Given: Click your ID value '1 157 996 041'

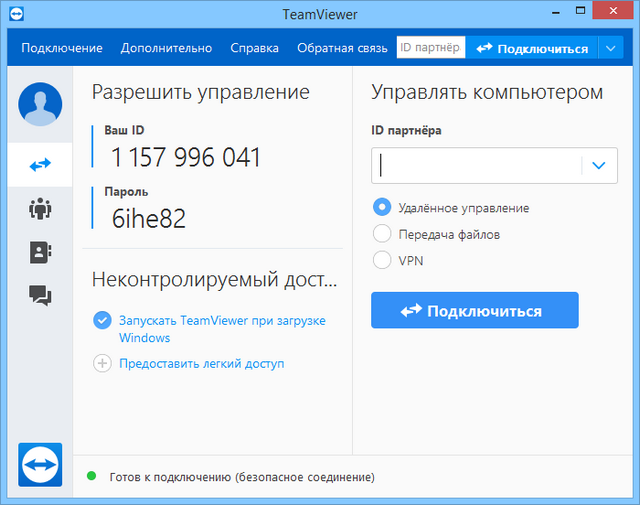Looking at the screenshot, I should 186,158.
